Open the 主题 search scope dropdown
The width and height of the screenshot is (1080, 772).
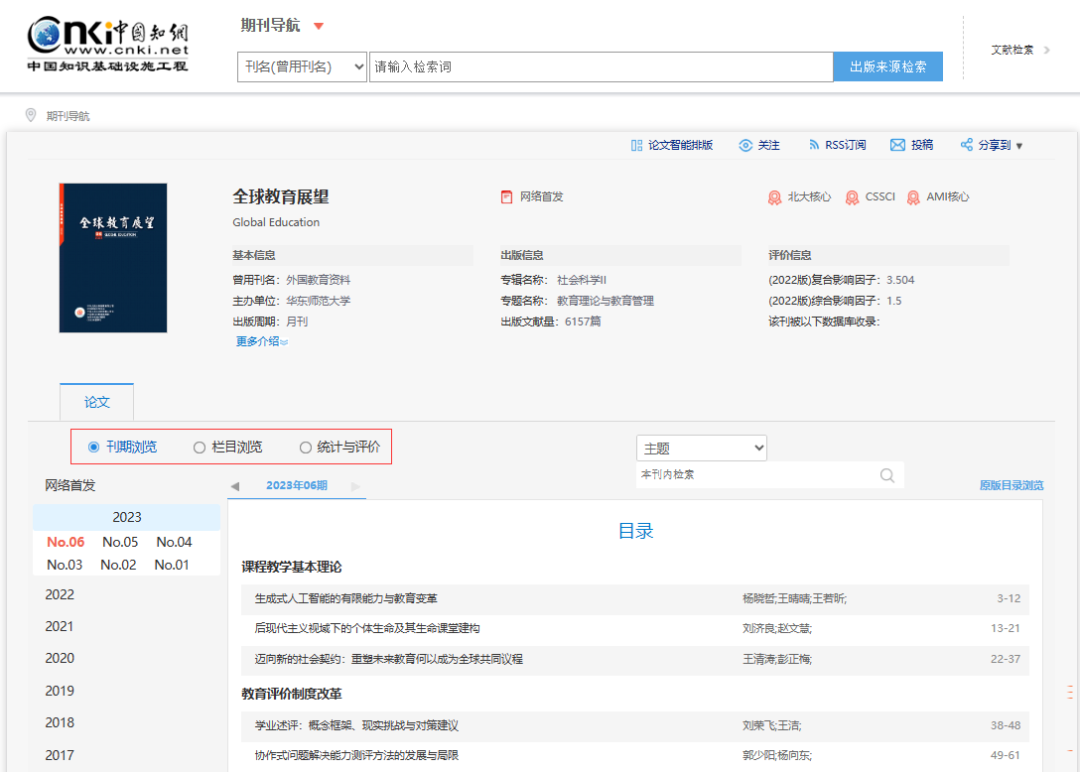tap(701, 448)
